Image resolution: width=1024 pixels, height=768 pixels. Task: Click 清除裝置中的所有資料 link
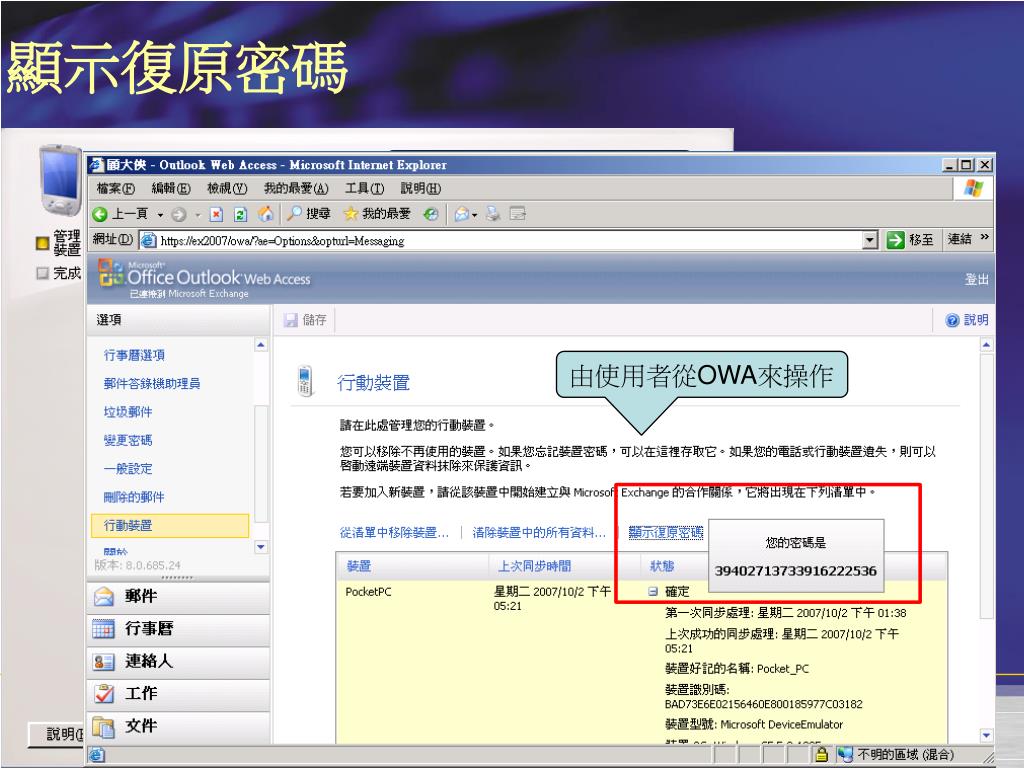(539, 532)
